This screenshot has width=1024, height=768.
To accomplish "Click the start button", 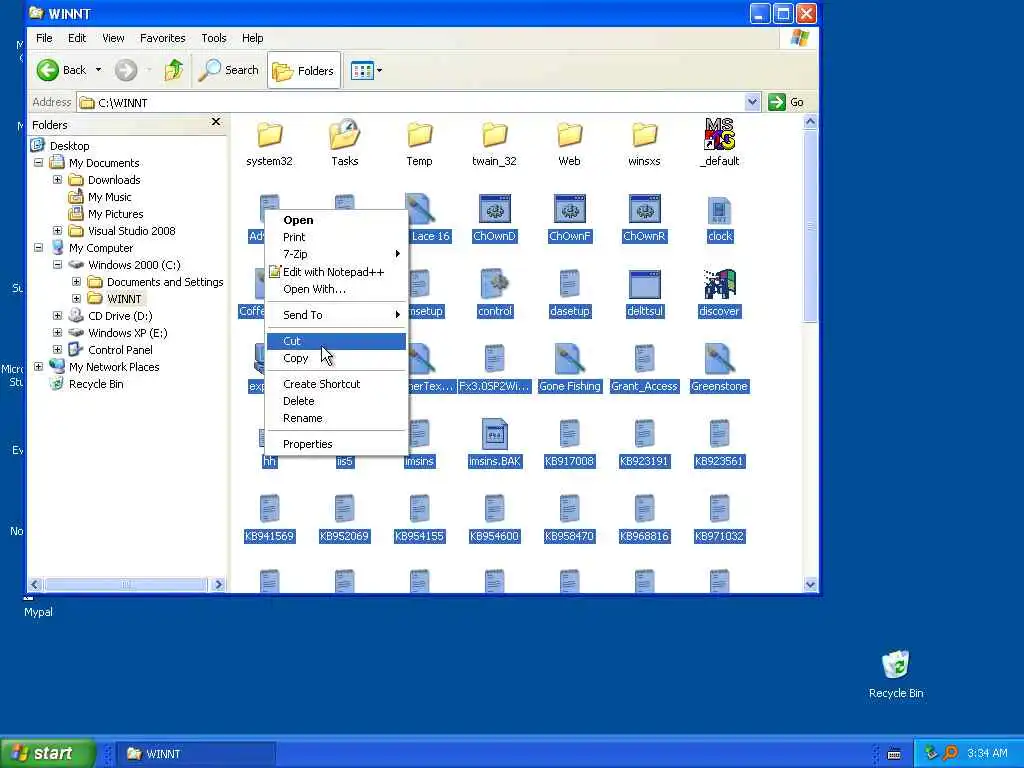I will 48,753.
